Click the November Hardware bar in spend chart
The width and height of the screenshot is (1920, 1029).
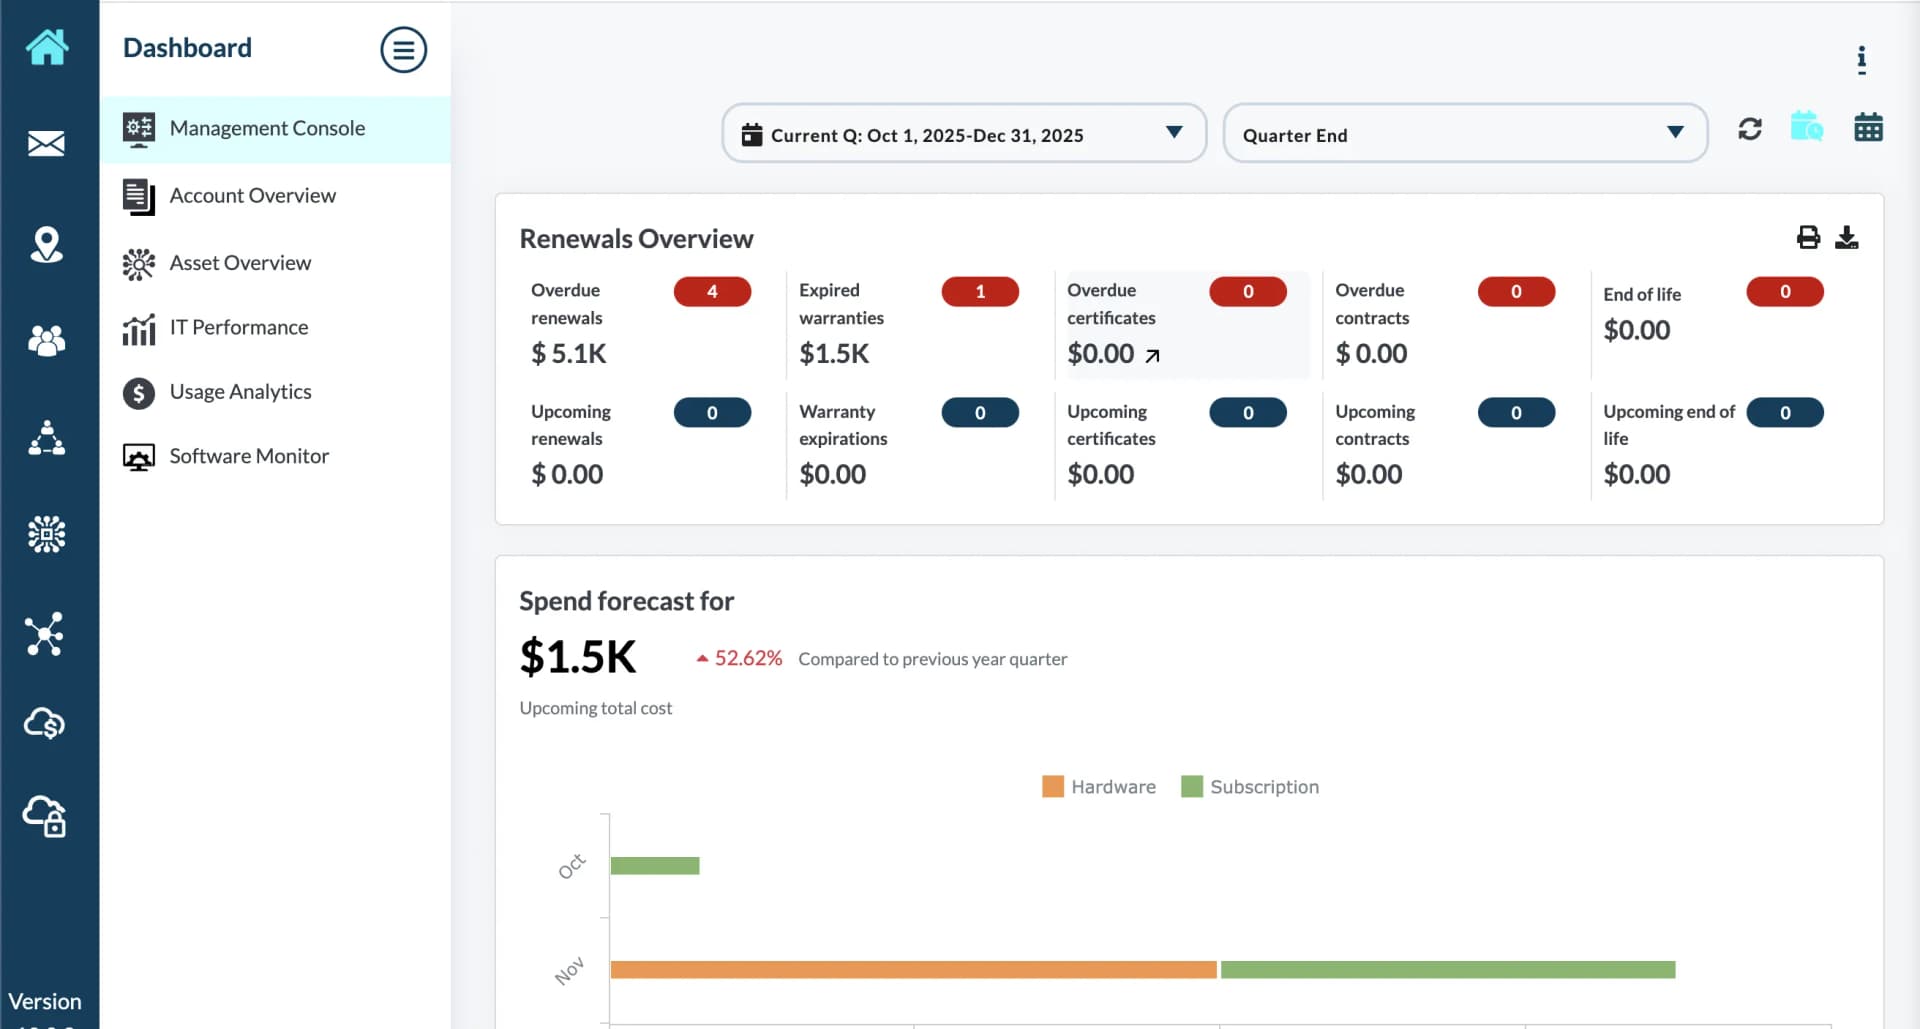[915, 968]
